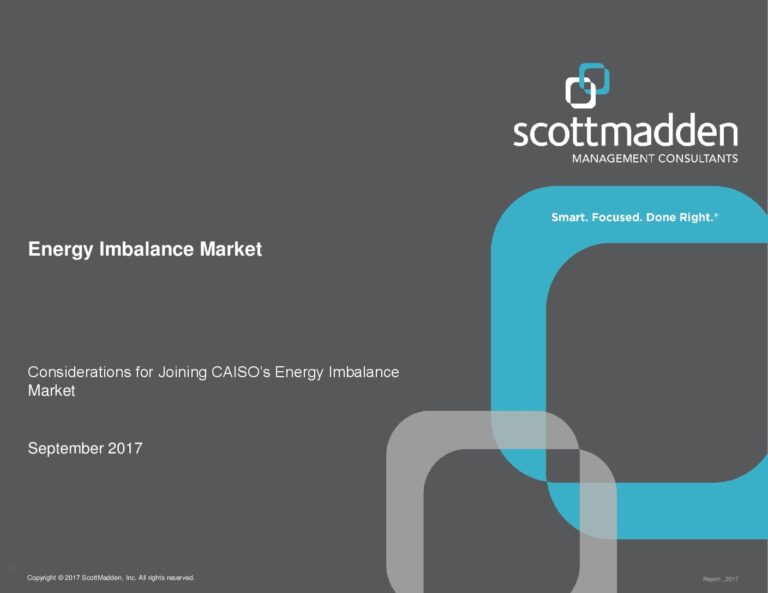Click the scottmadden wordmark

click(x=625, y=132)
